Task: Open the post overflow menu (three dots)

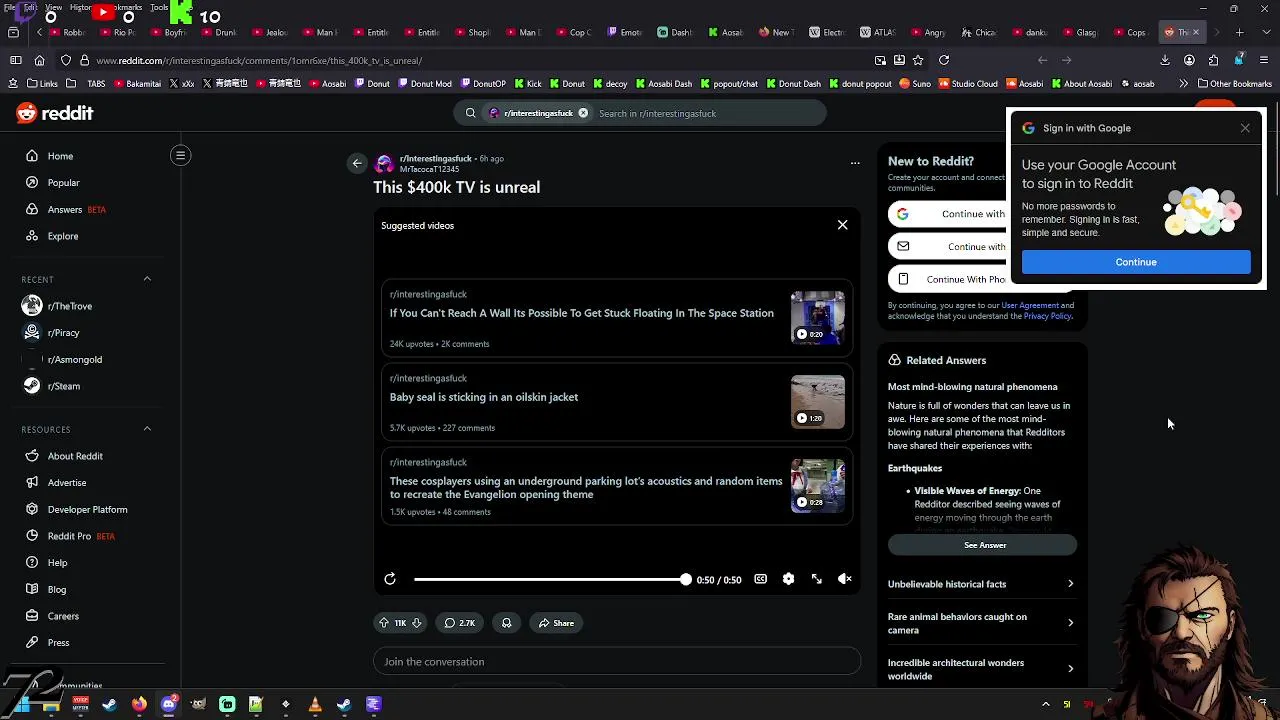Action: coord(855,163)
